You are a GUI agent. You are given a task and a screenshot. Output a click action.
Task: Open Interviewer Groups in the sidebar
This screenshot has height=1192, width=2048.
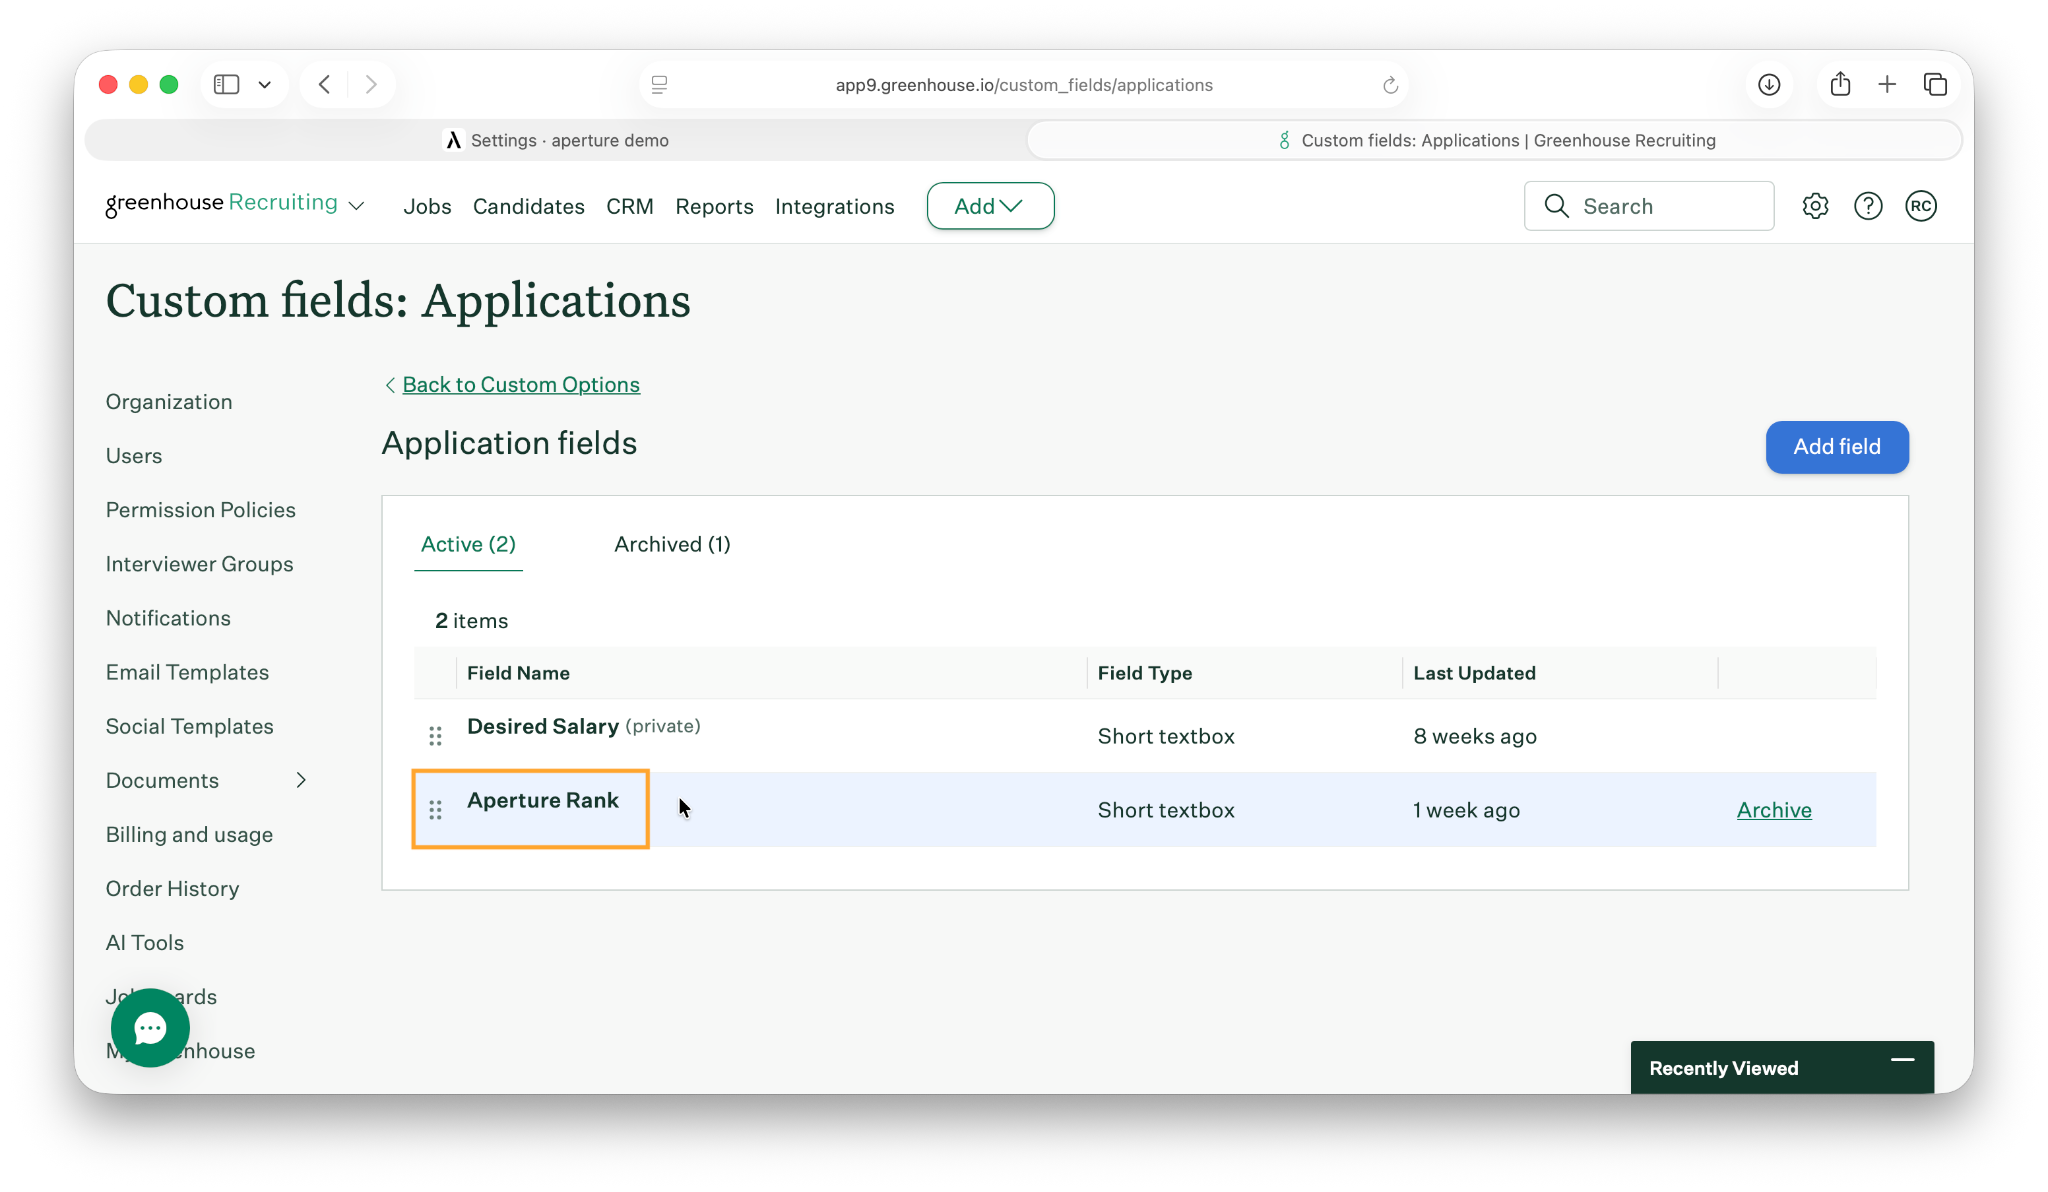[200, 564]
